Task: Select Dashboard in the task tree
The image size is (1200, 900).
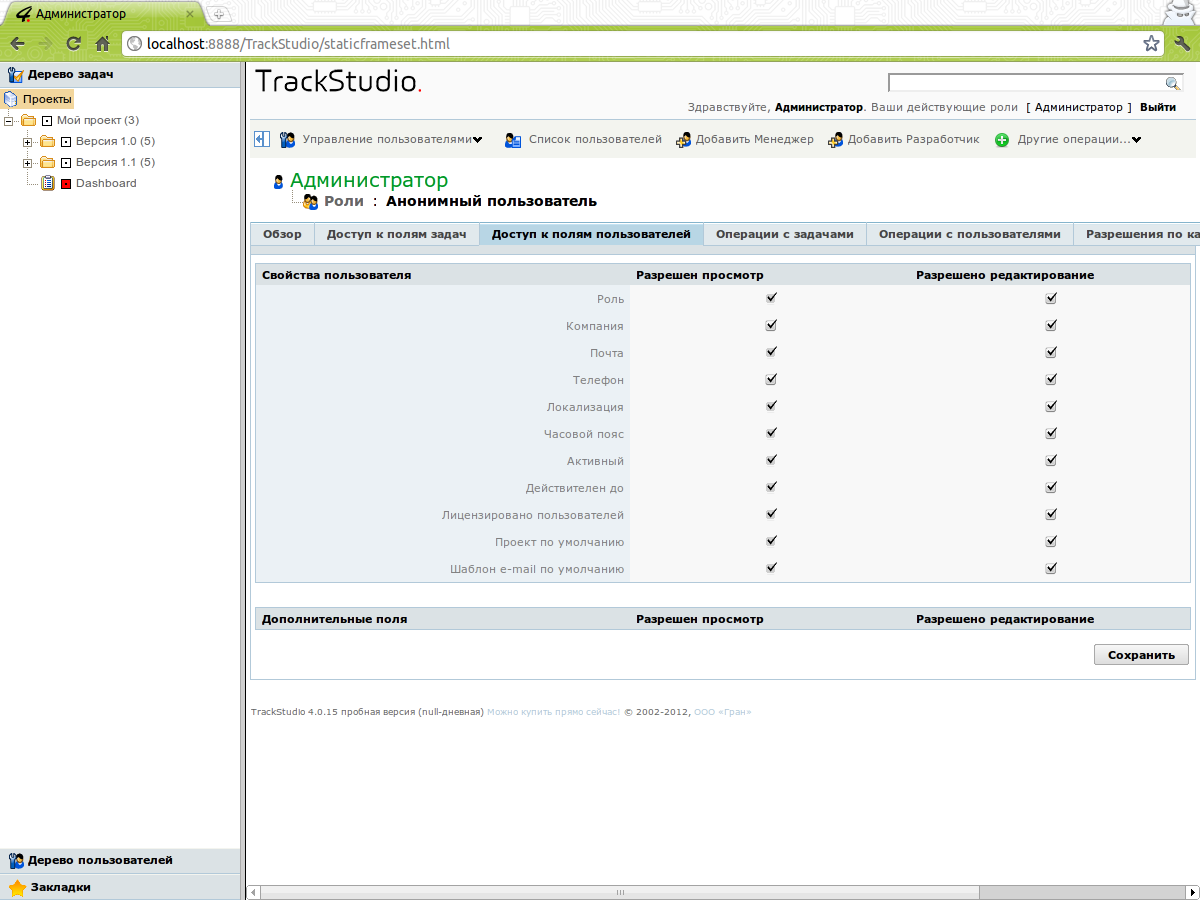Action: point(106,183)
